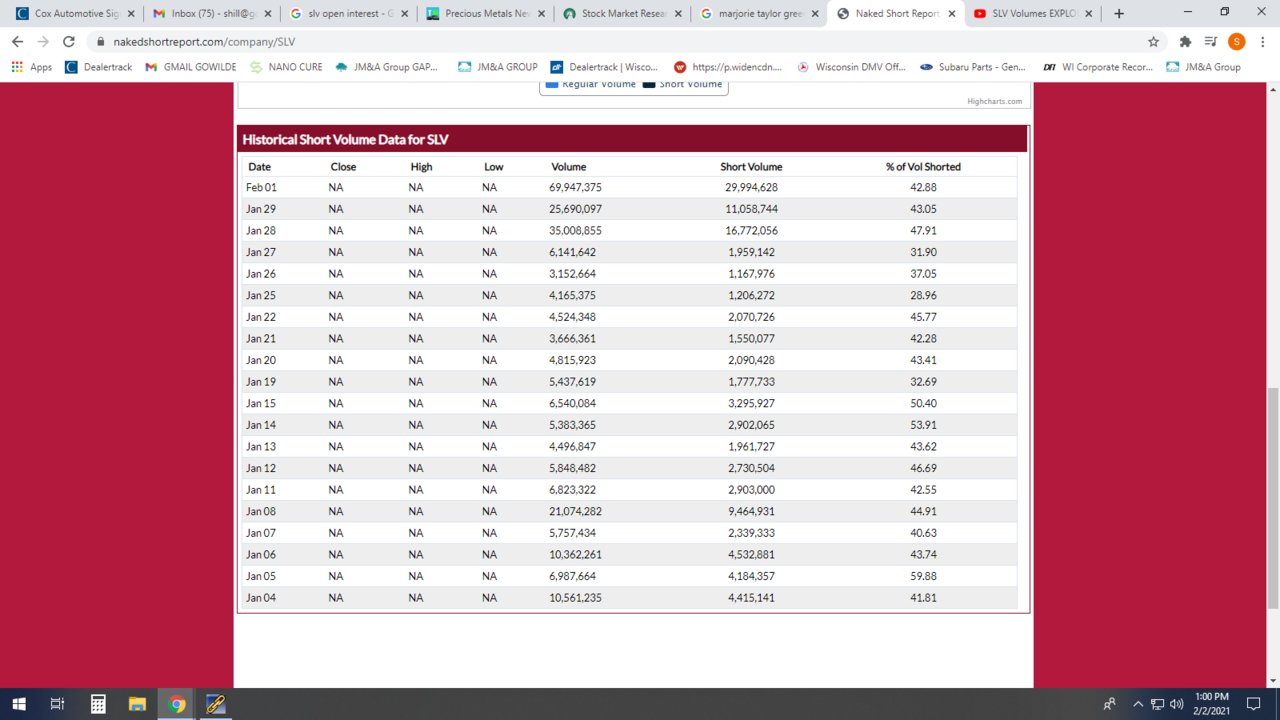Image resolution: width=1280 pixels, height=720 pixels.
Task: Select the 59.88 percent shorted cell
Action: 923,576
